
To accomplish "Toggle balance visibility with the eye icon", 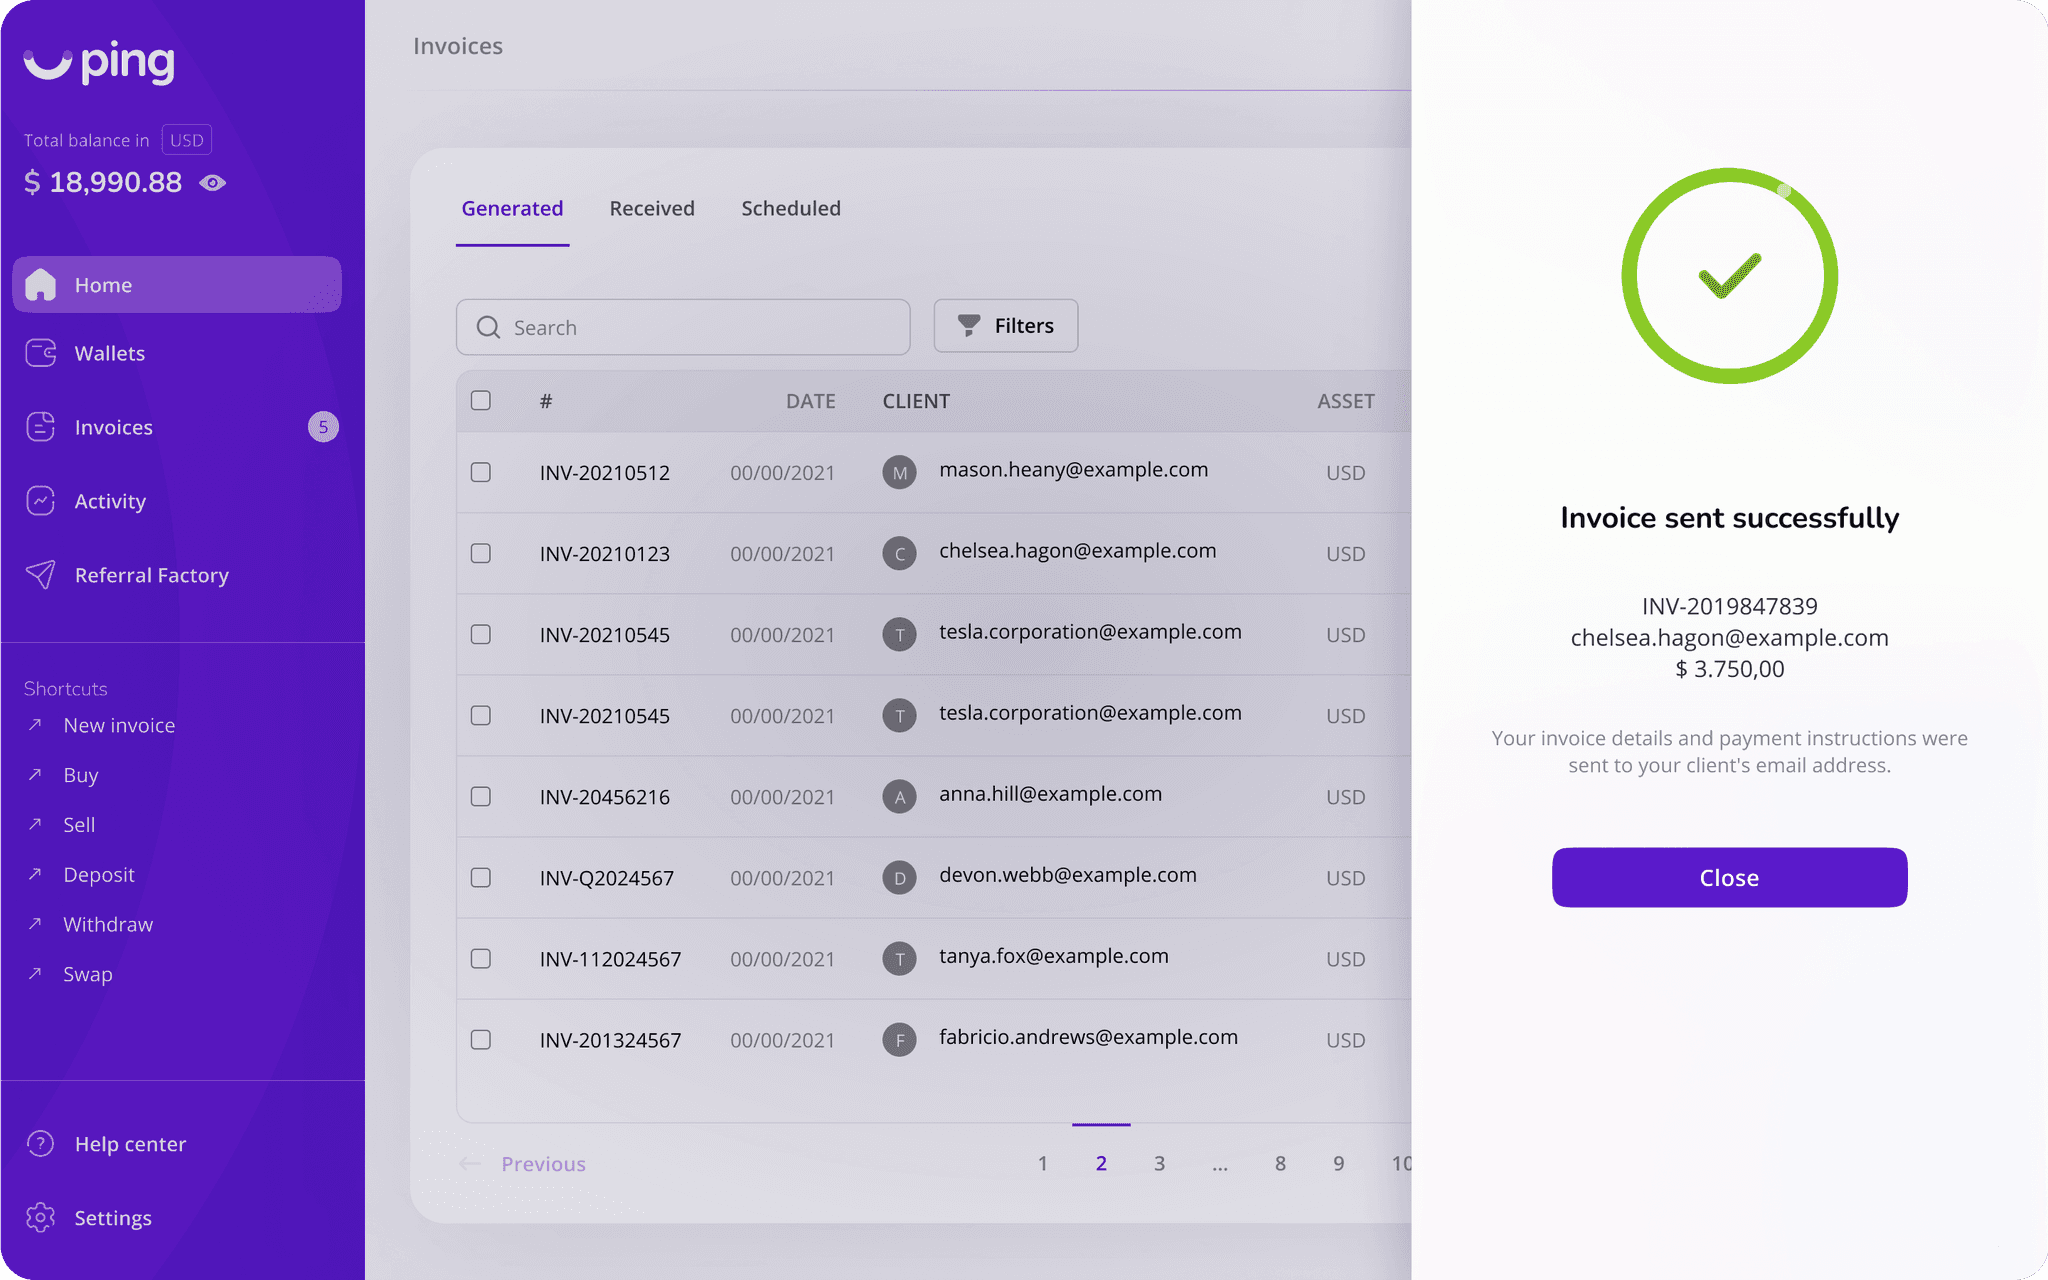I will pyautogui.click(x=212, y=182).
